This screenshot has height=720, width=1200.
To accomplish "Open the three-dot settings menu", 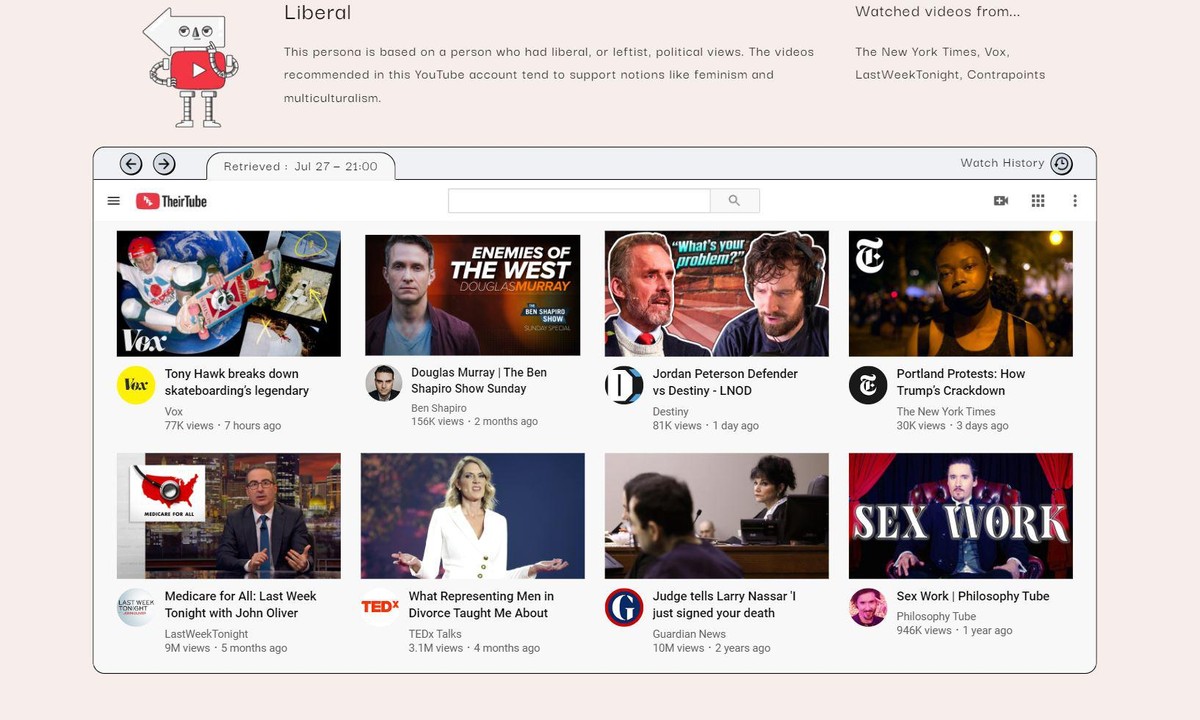I will 1075,201.
